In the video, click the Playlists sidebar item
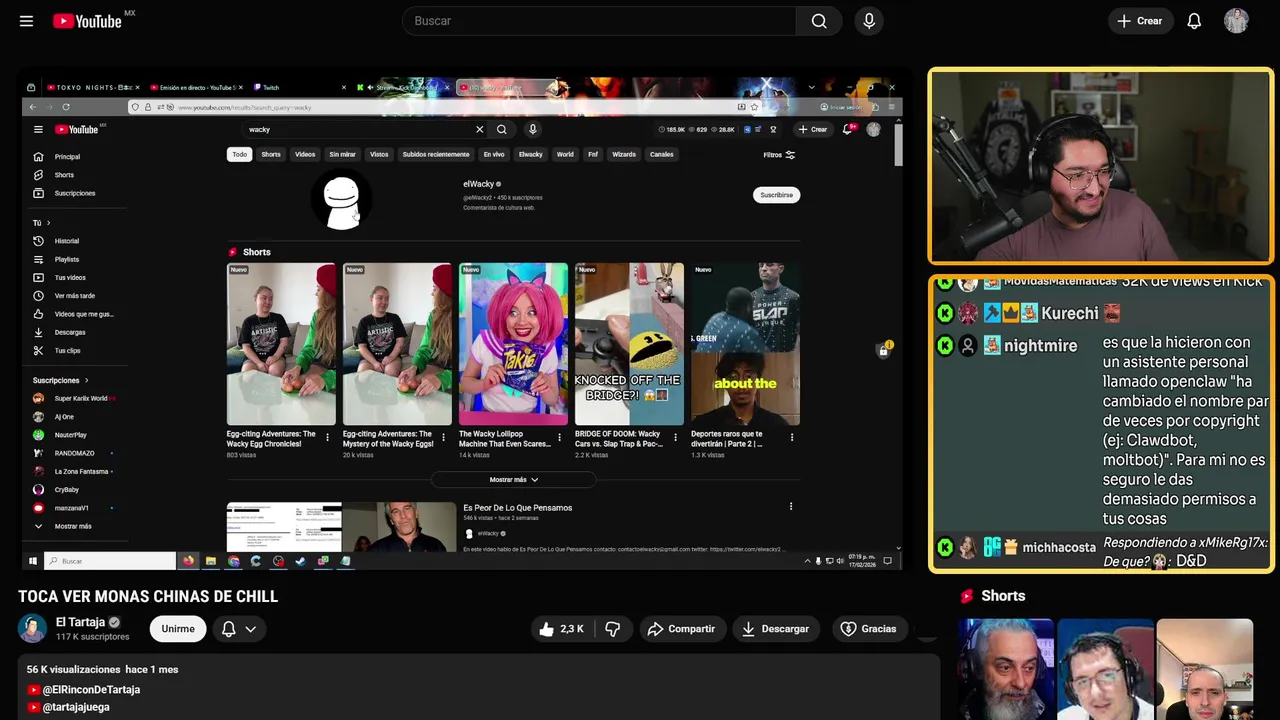Viewport: 1280px width, 720px height. coord(66,259)
